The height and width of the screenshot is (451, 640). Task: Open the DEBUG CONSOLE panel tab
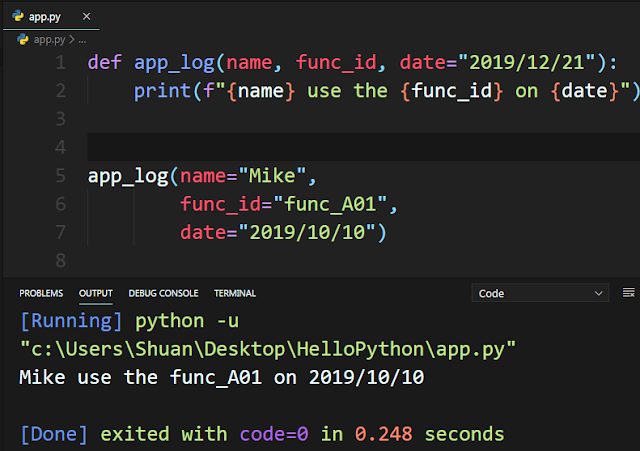163,293
